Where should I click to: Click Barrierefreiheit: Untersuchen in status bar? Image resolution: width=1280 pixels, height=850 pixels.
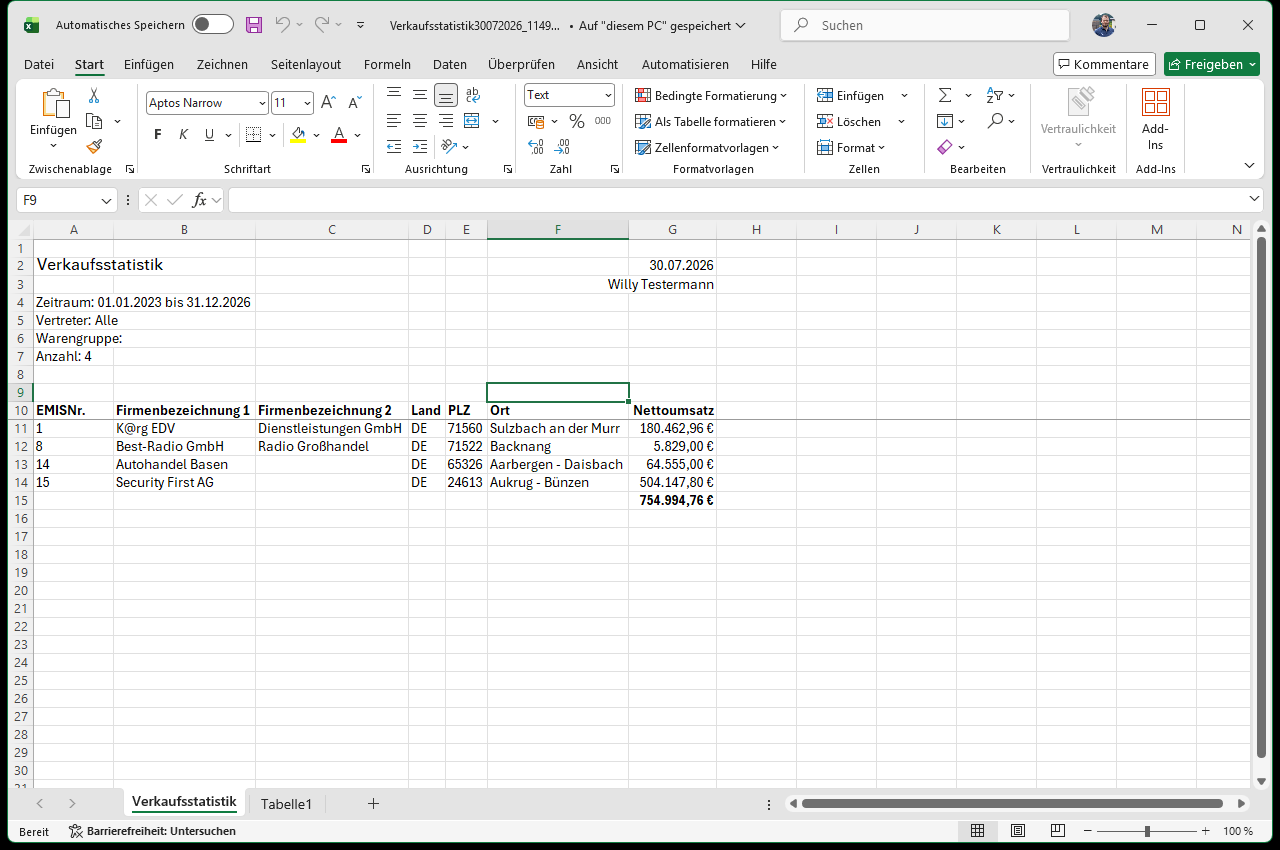point(152,831)
